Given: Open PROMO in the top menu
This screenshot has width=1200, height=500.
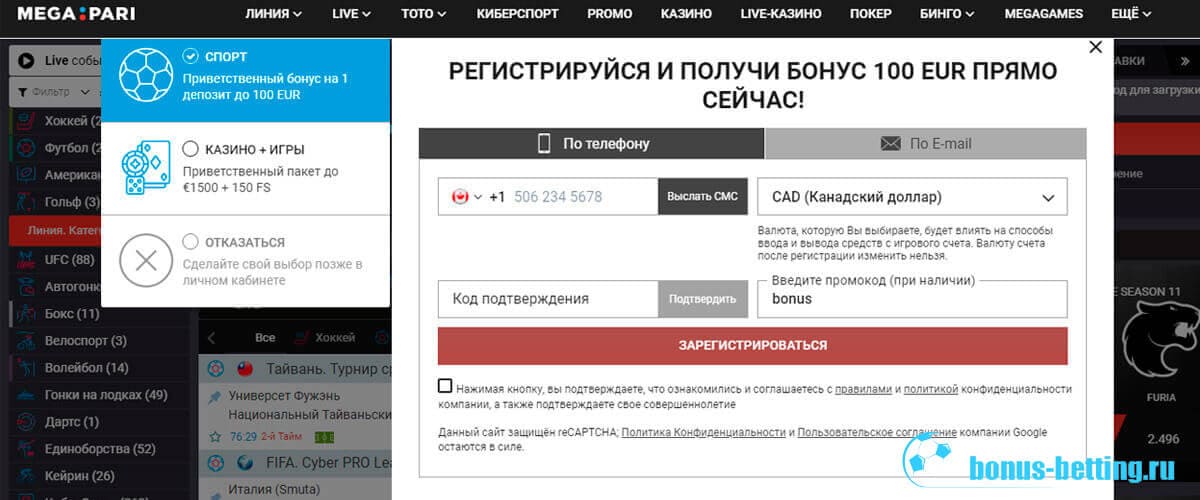Looking at the screenshot, I should click(x=610, y=14).
